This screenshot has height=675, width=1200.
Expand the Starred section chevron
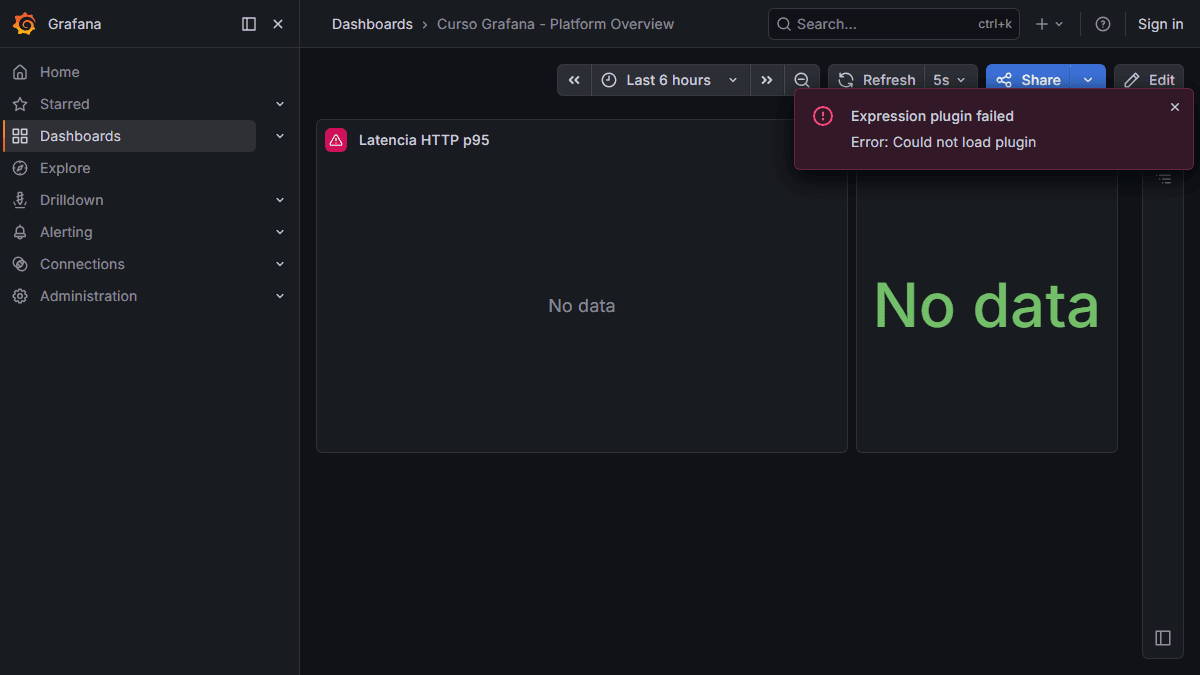[280, 104]
